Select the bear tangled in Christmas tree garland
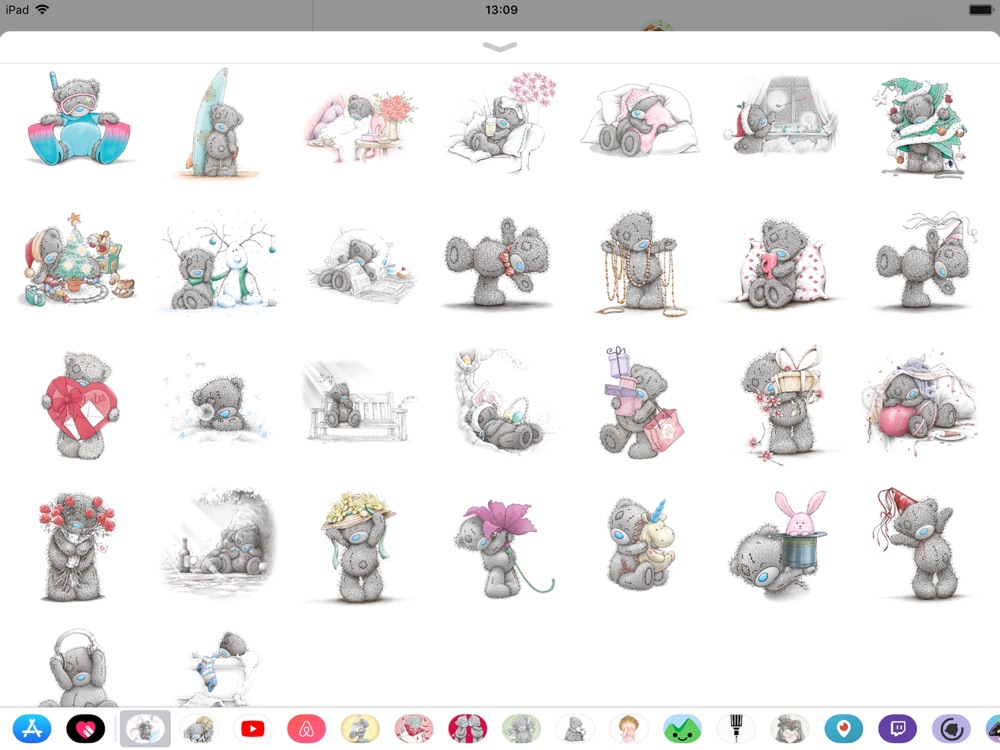 (x=920, y=126)
